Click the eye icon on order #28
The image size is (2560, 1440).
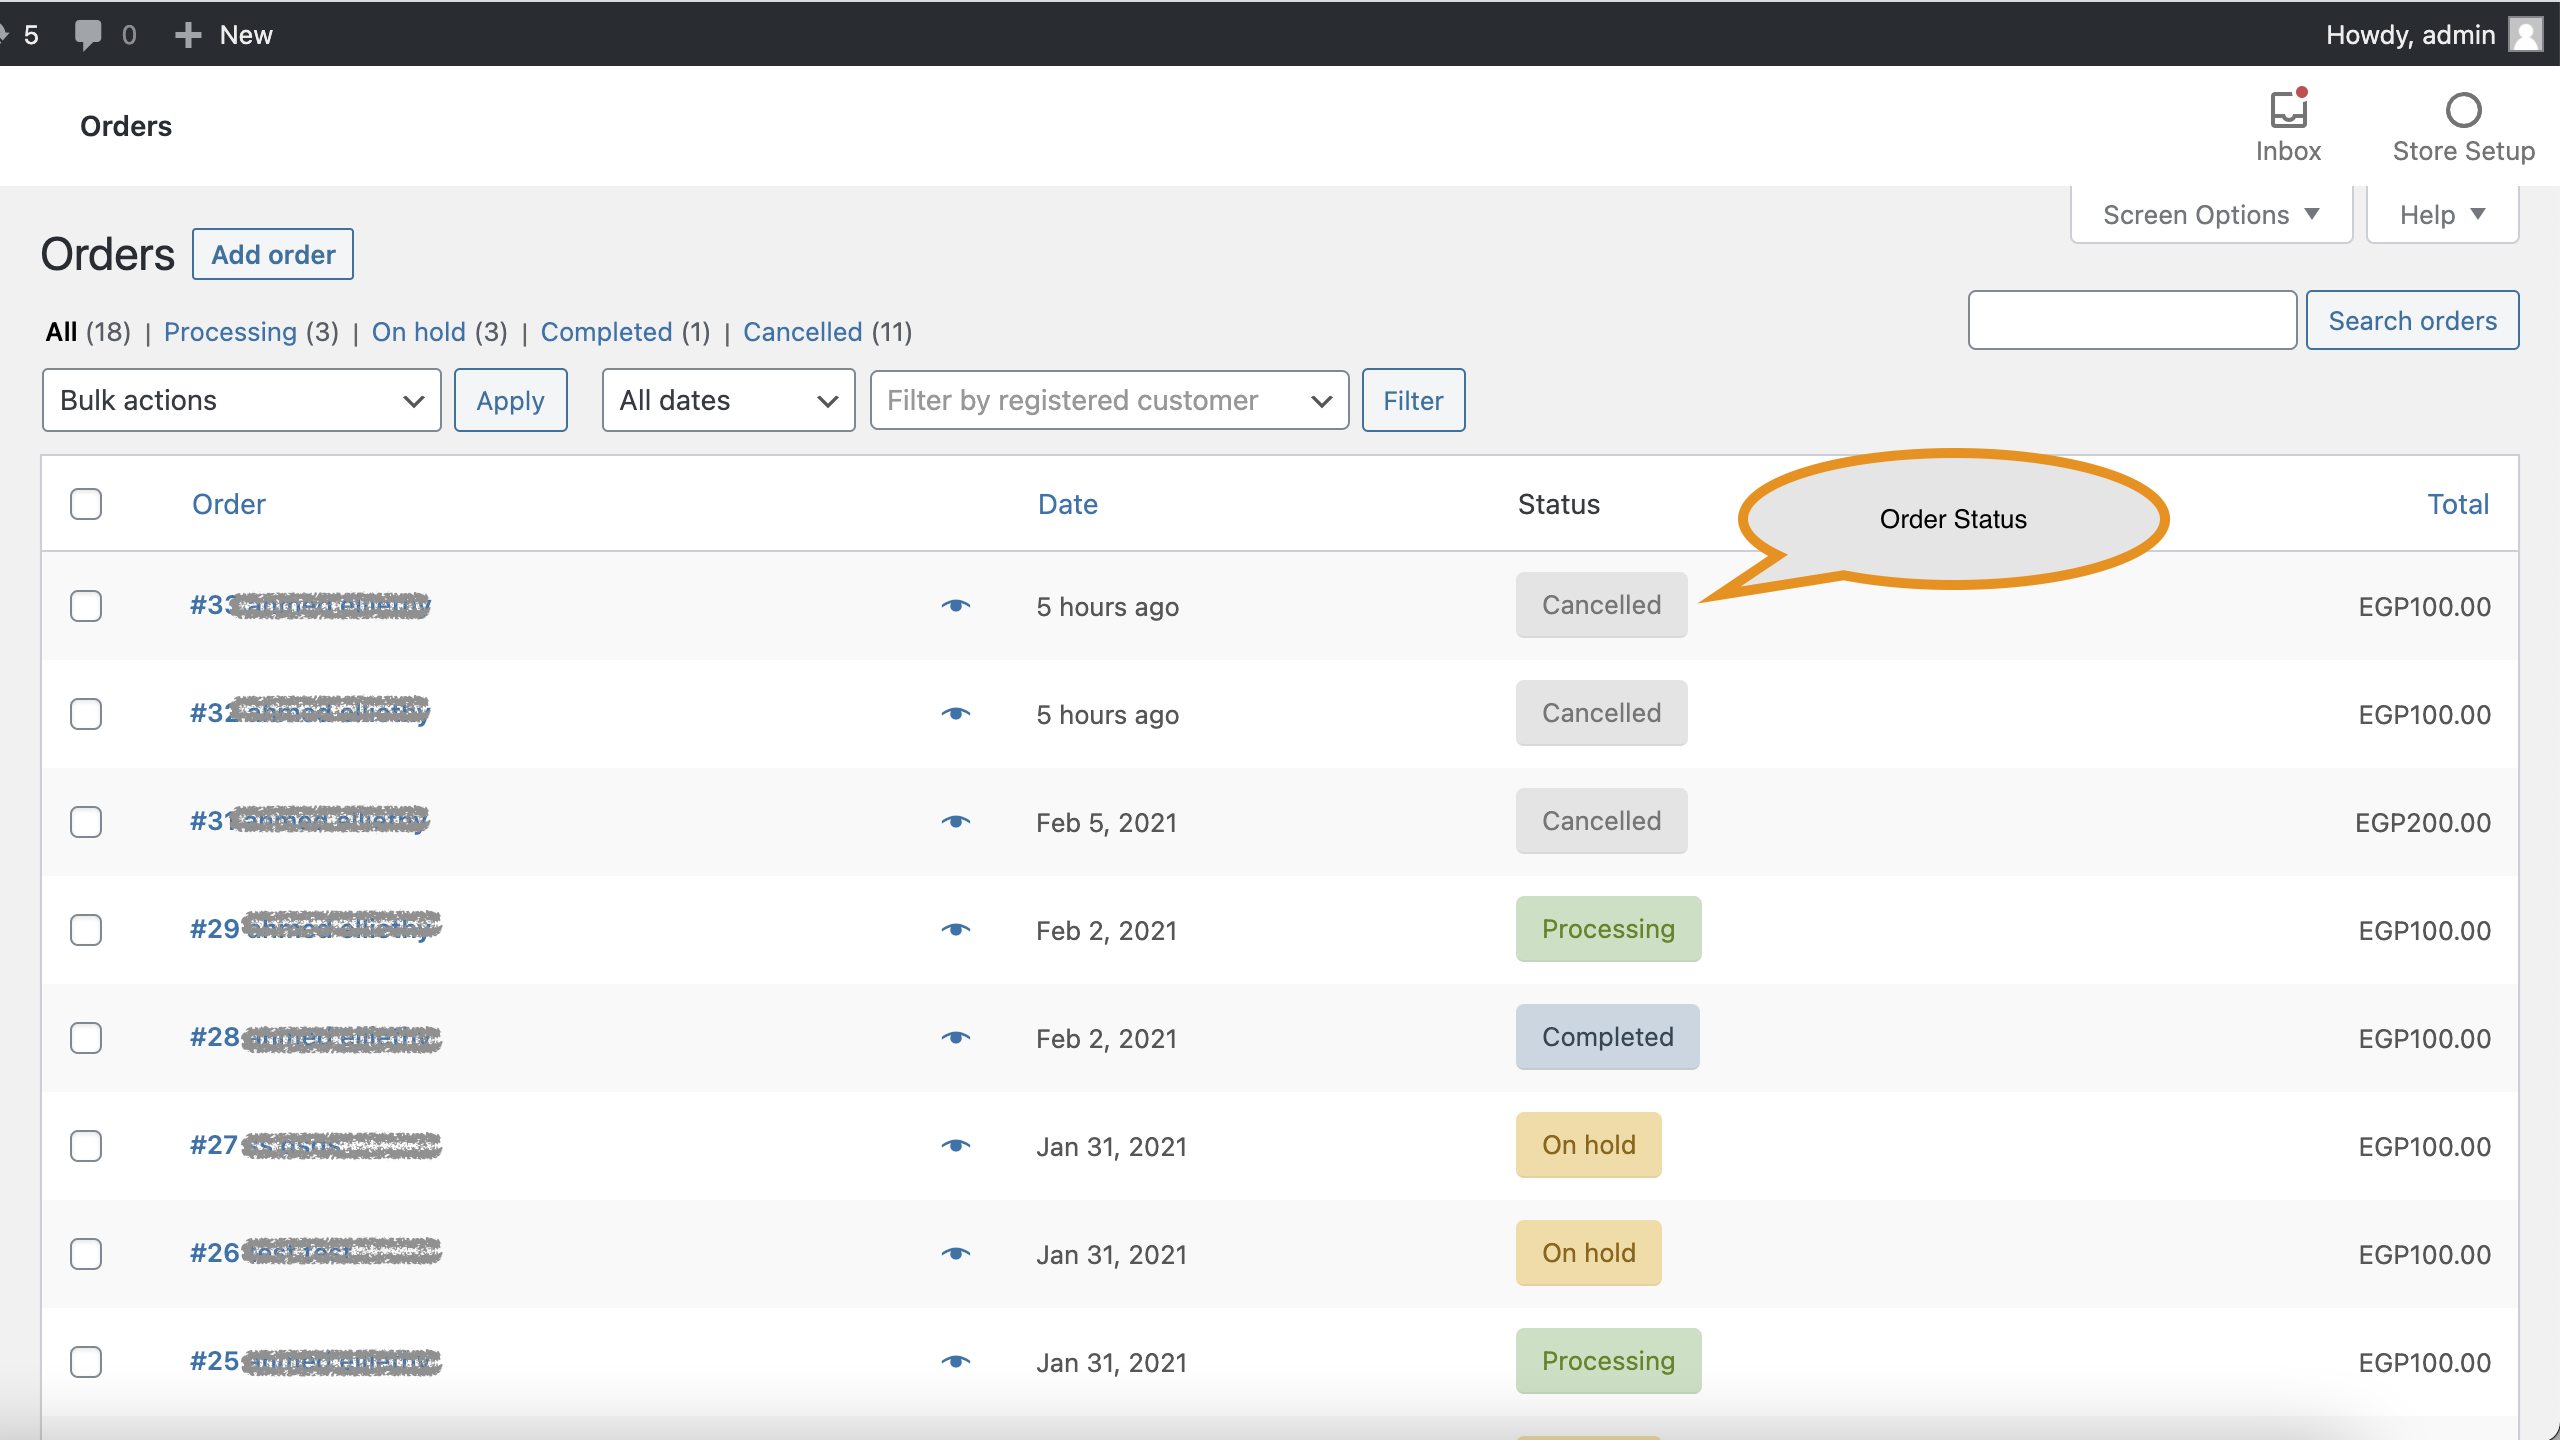(x=956, y=1036)
